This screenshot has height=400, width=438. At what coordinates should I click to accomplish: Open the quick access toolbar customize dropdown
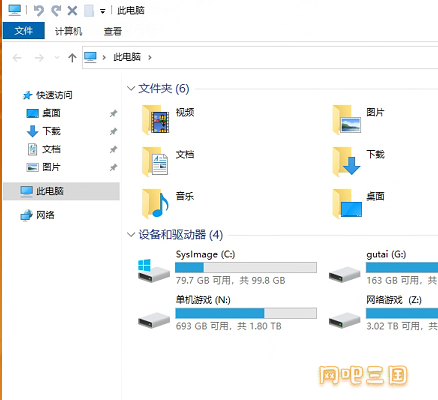(103, 12)
